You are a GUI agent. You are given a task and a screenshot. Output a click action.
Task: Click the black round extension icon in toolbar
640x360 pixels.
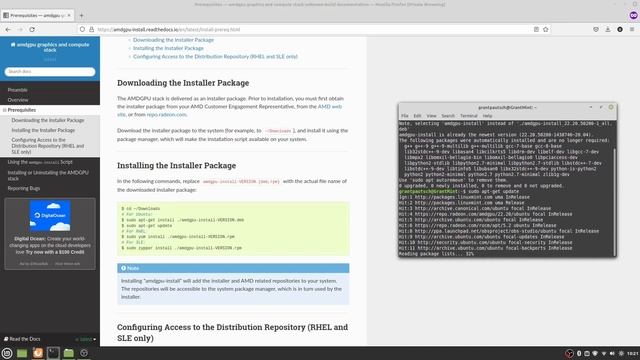coord(620,29)
